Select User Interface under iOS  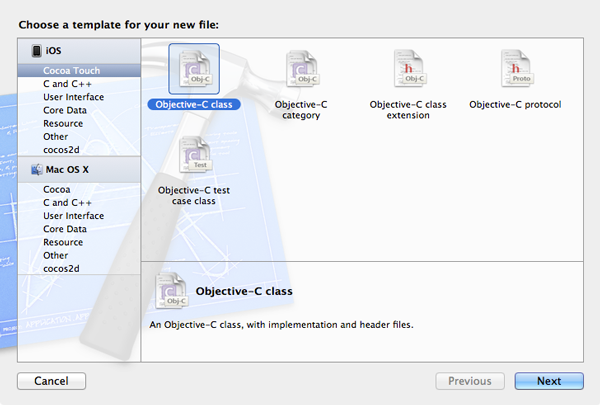click(x=79, y=97)
